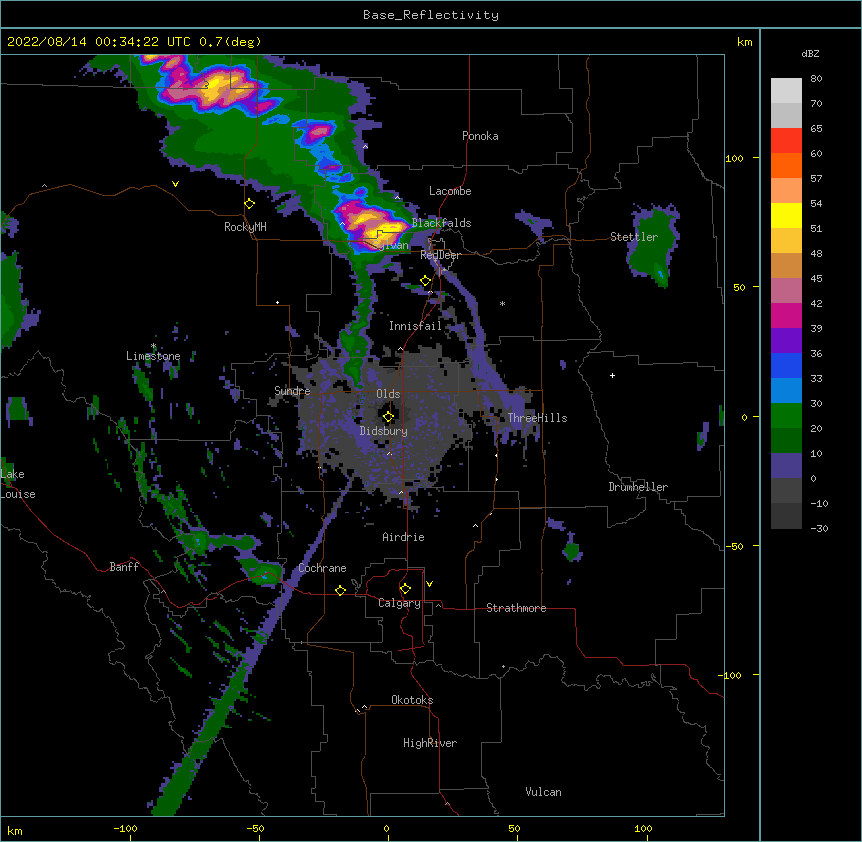This screenshot has width=862, height=842.
Task: Click the RedDeer city label
Action: pos(440,255)
